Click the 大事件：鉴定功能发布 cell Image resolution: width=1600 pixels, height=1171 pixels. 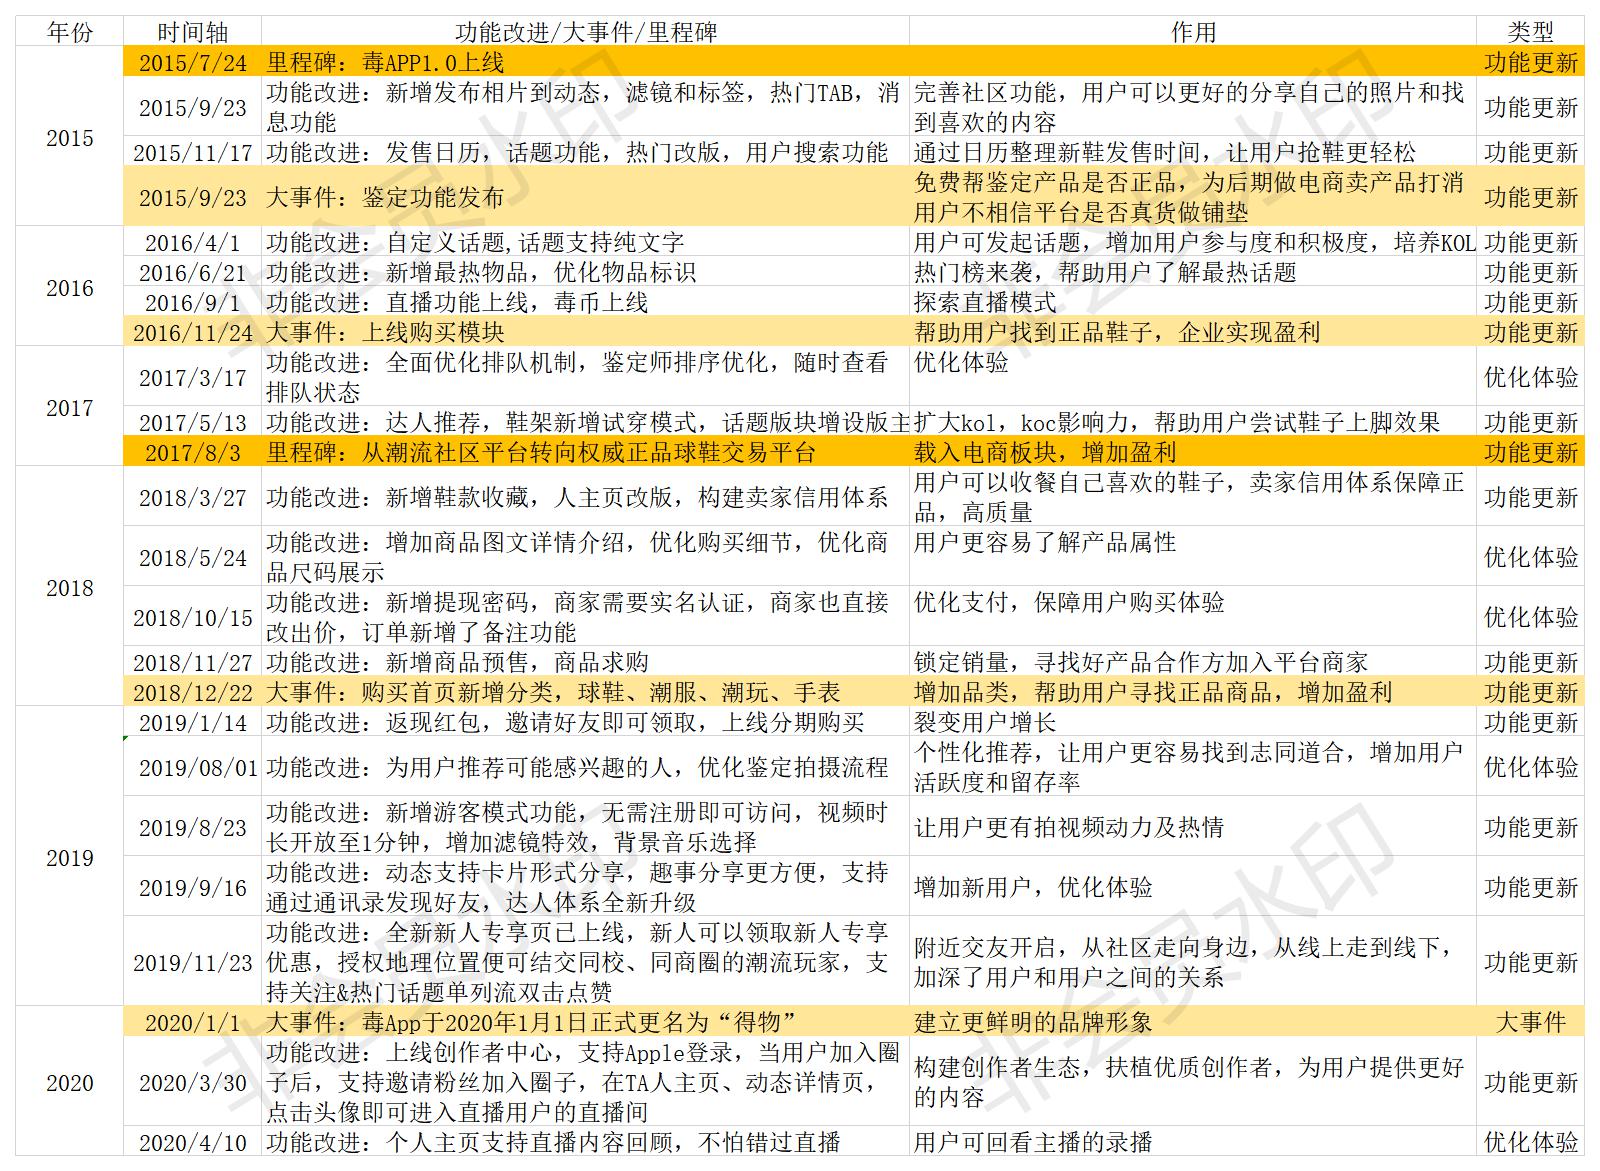(586, 196)
